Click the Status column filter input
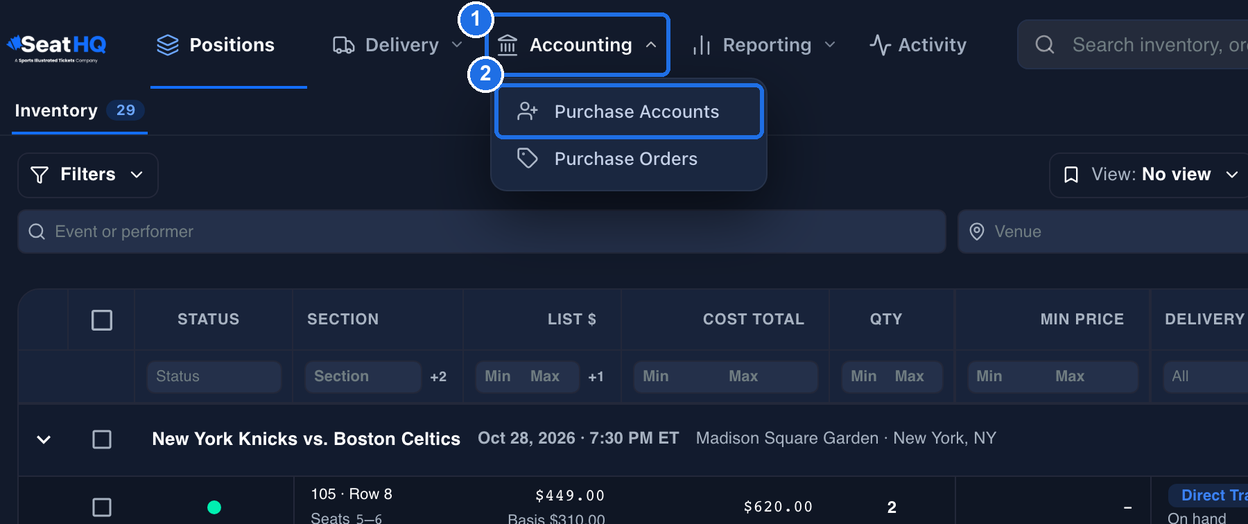 (x=214, y=376)
